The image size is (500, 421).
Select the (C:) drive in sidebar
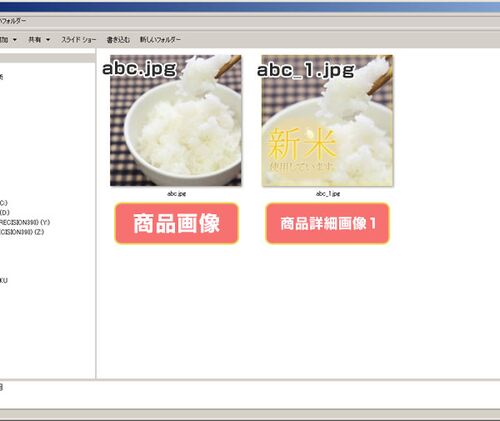(4, 203)
